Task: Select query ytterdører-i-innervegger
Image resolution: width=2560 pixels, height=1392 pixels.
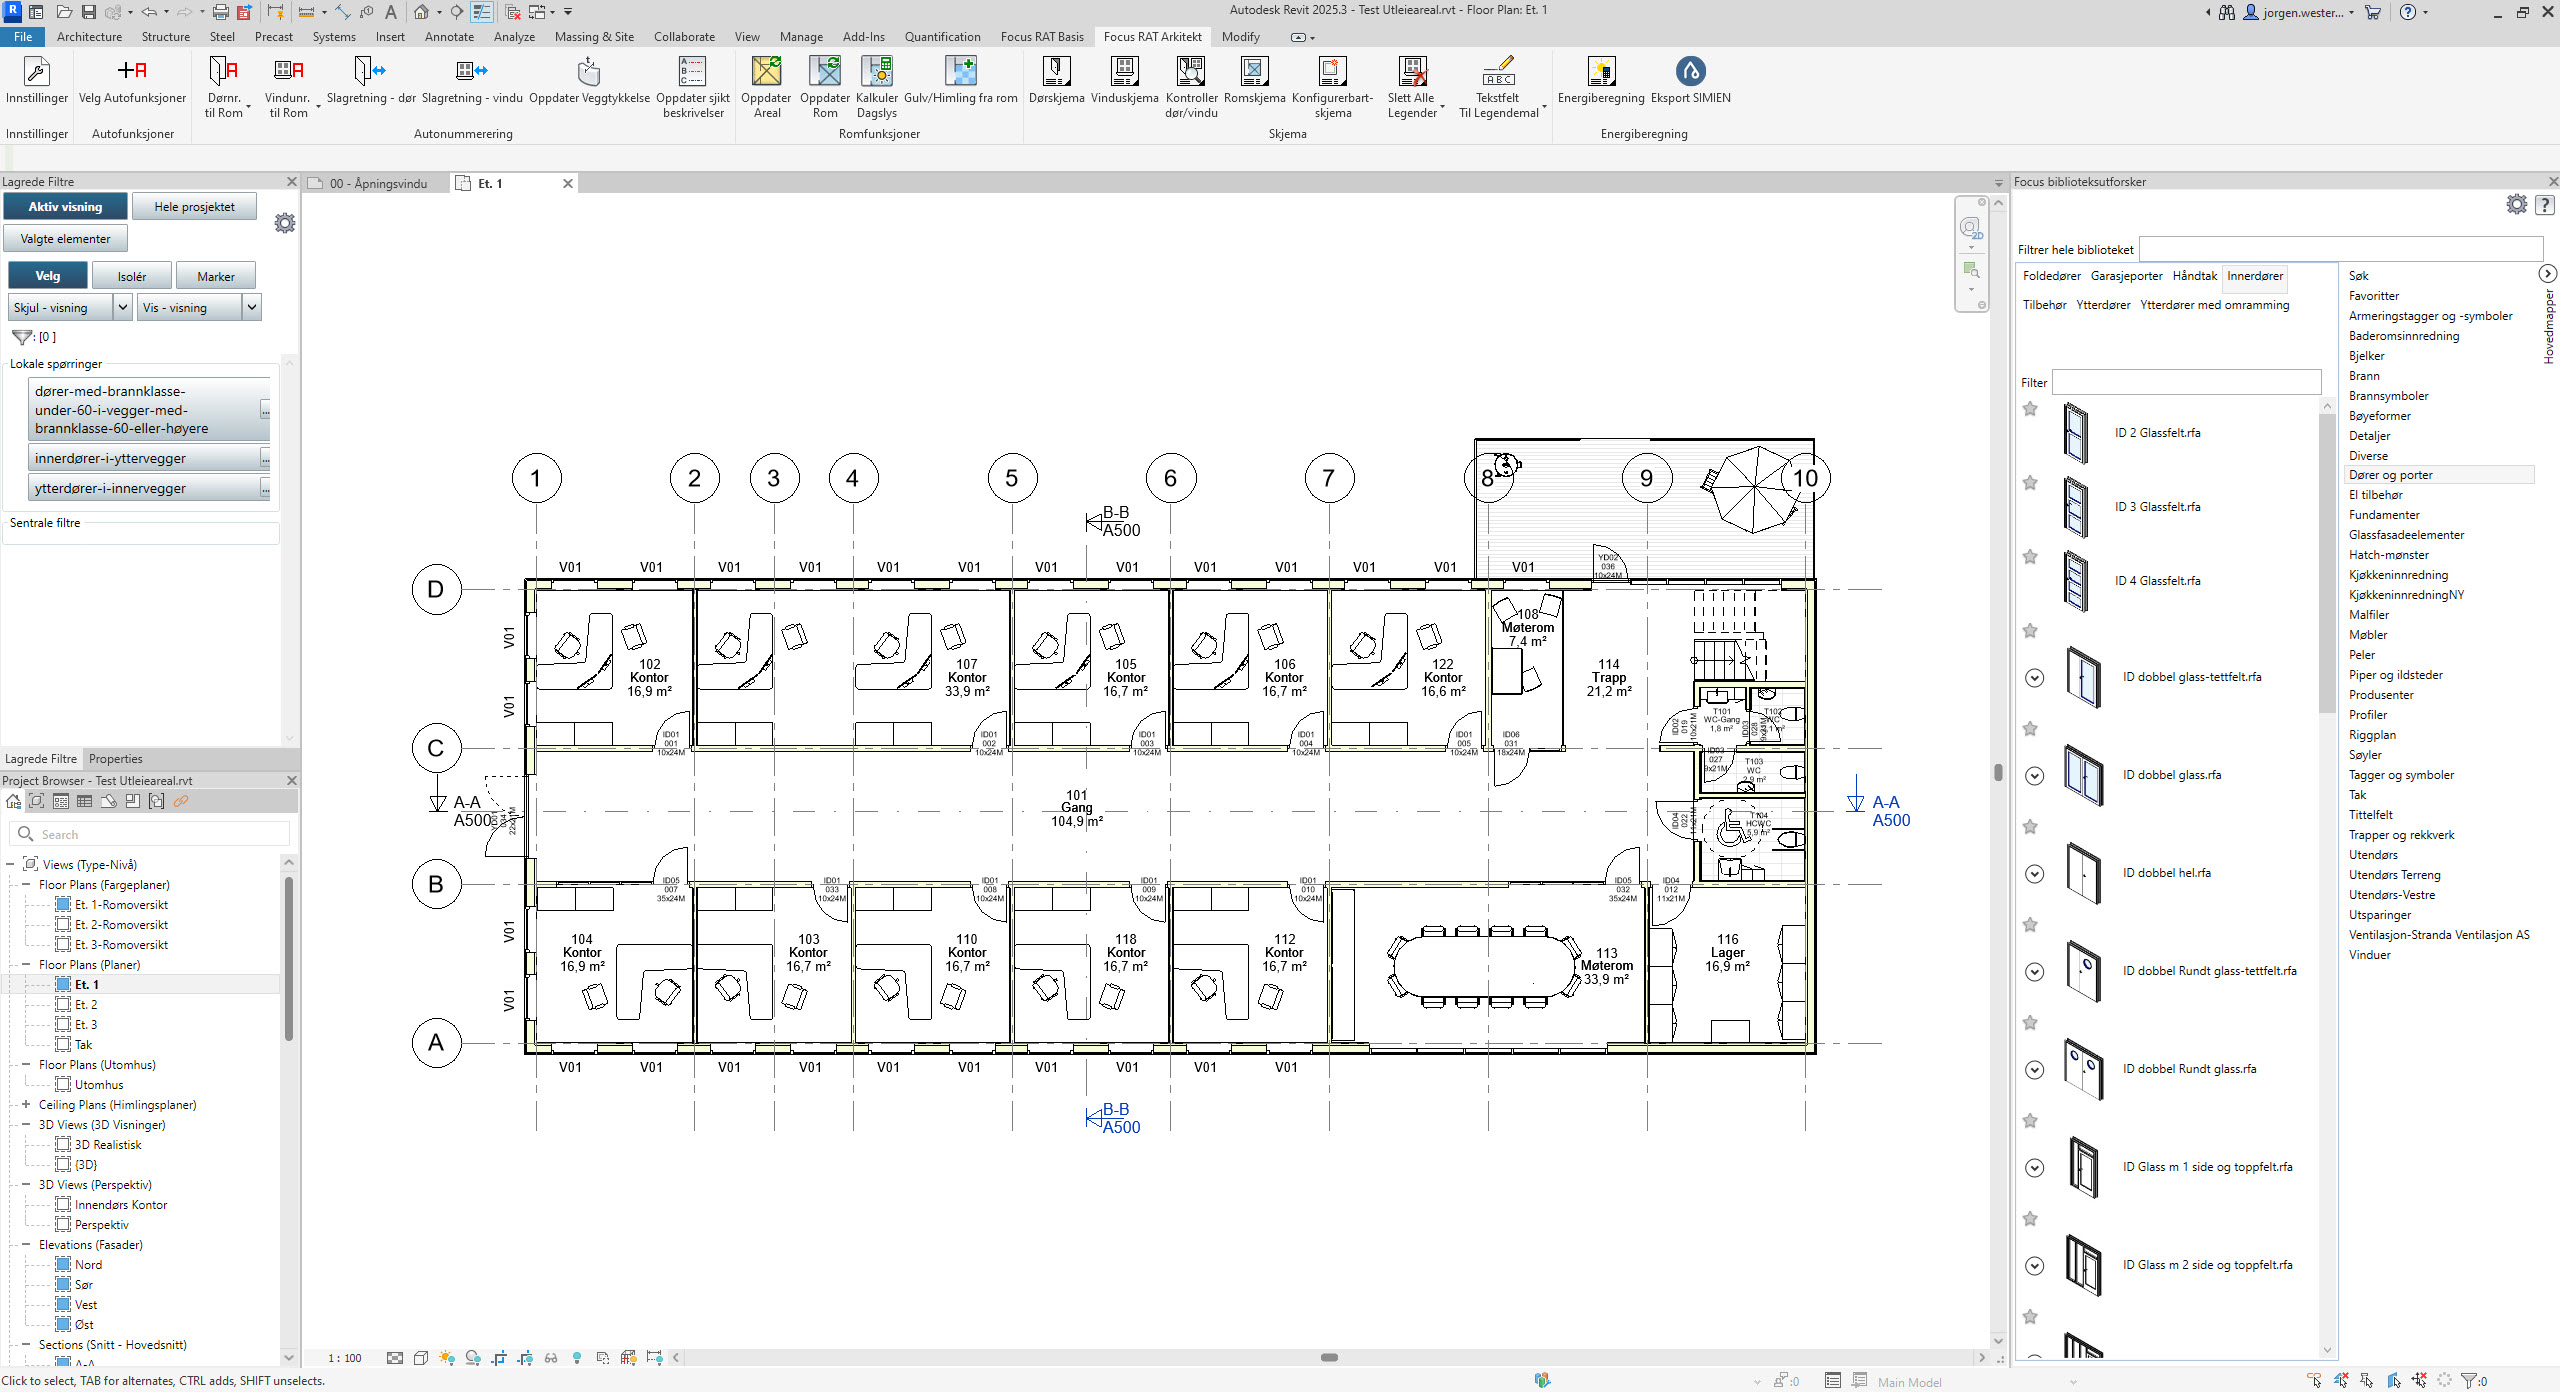Action: click(x=144, y=488)
